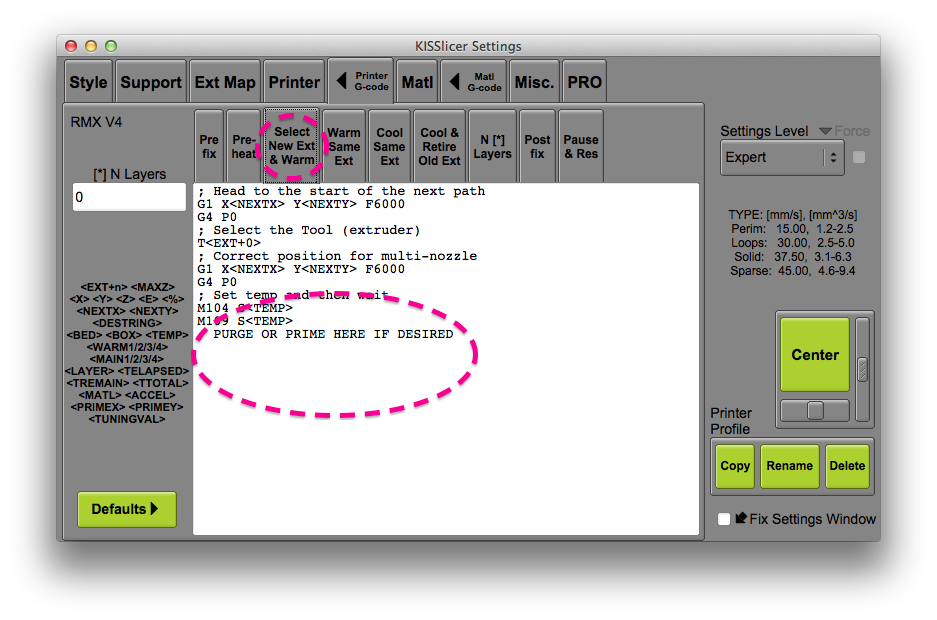Click 'PURGE OR PRIME HERE IF DESIRED' comment
Viewport: 937px width, 620px height.
pos(333,334)
